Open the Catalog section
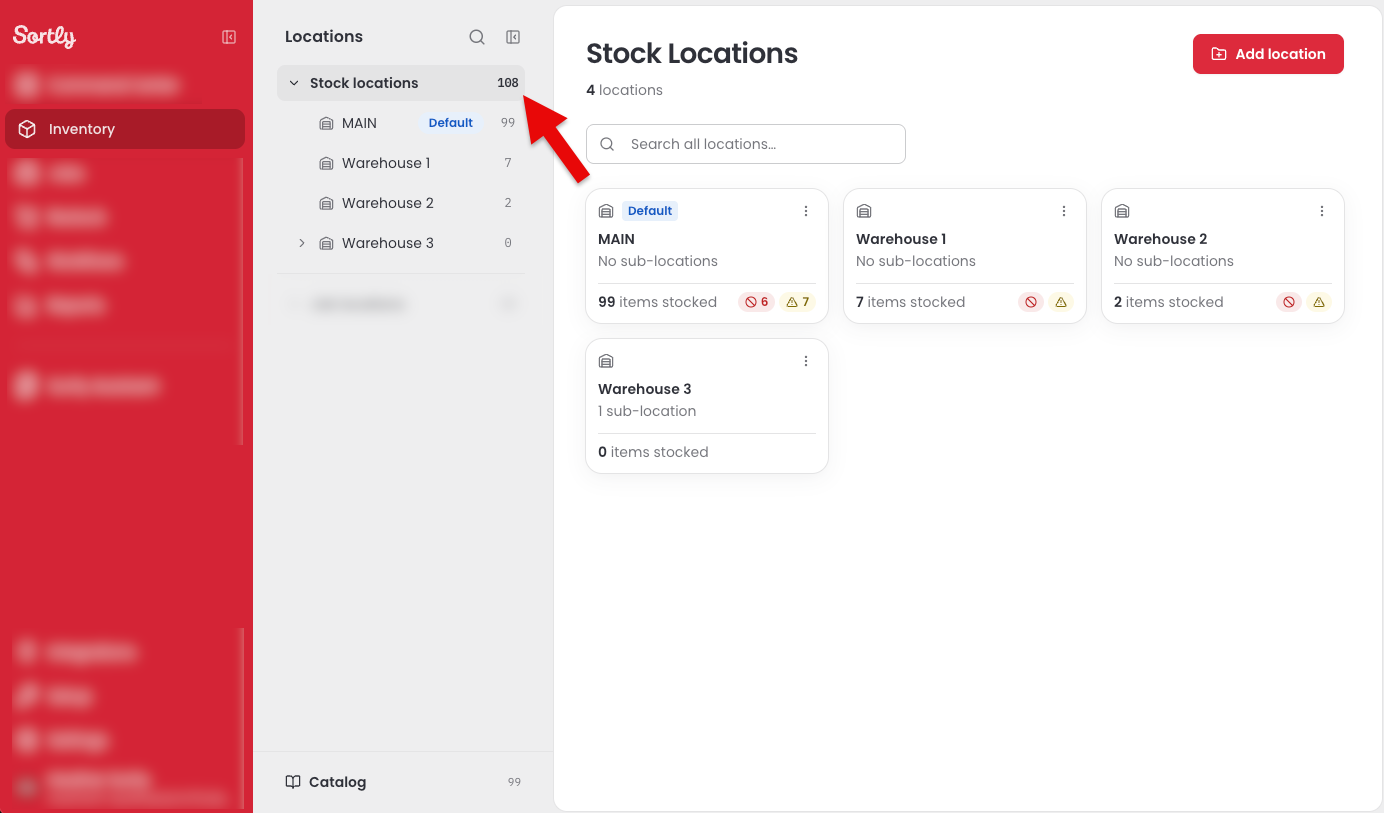 point(403,782)
